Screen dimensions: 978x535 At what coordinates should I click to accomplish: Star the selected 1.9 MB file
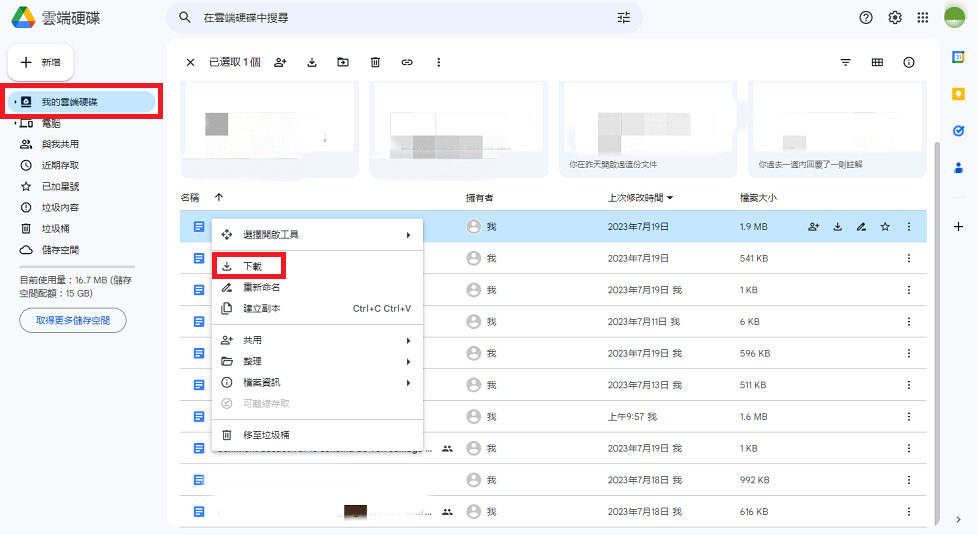click(885, 227)
